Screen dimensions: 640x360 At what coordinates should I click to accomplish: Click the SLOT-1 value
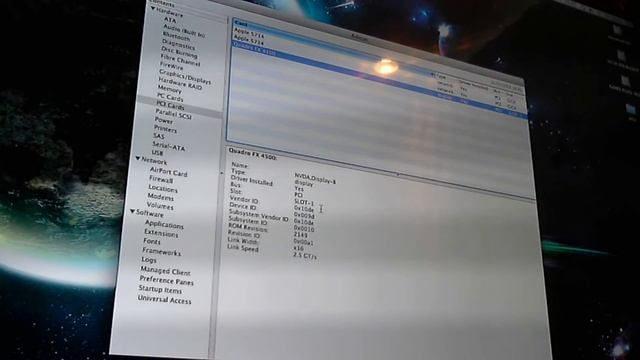point(304,202)
